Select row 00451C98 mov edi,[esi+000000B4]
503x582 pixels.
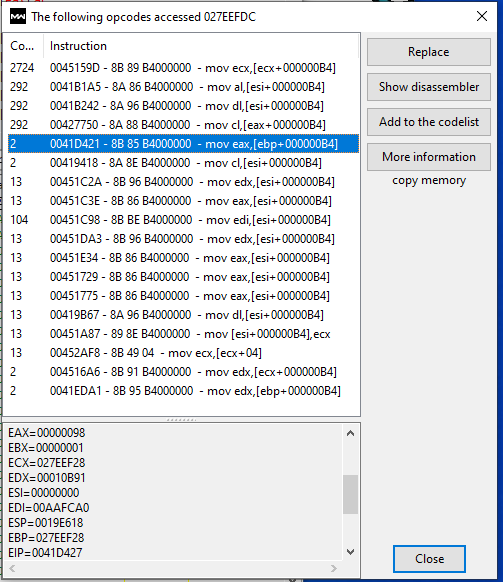tap(183, 220)
